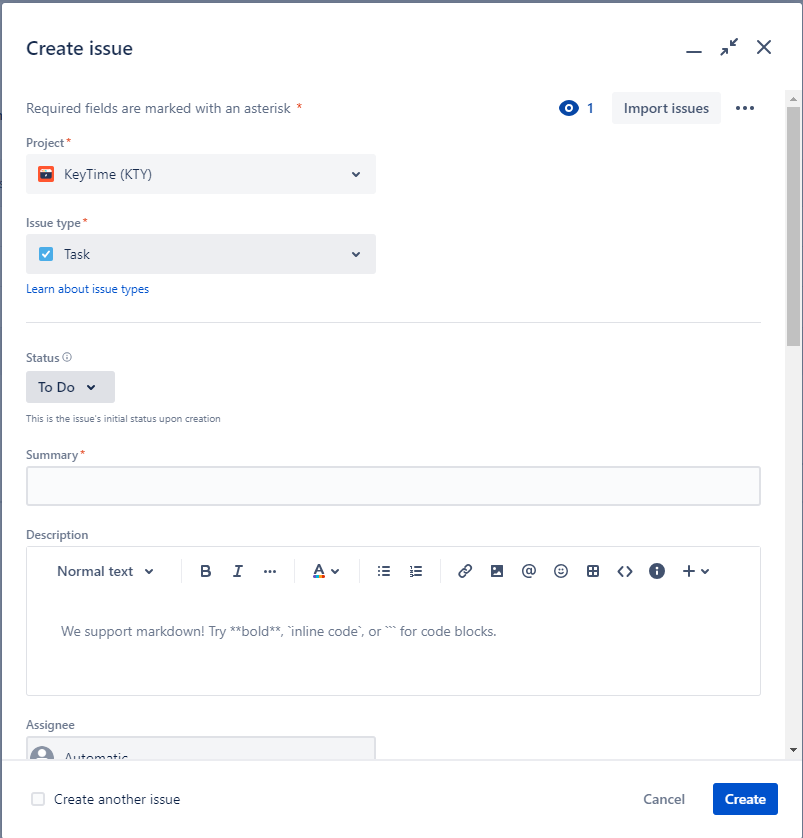The height and width of the screenshot is (838, 803).
Task: Insert a bullet list
Action: coord(384,571)
